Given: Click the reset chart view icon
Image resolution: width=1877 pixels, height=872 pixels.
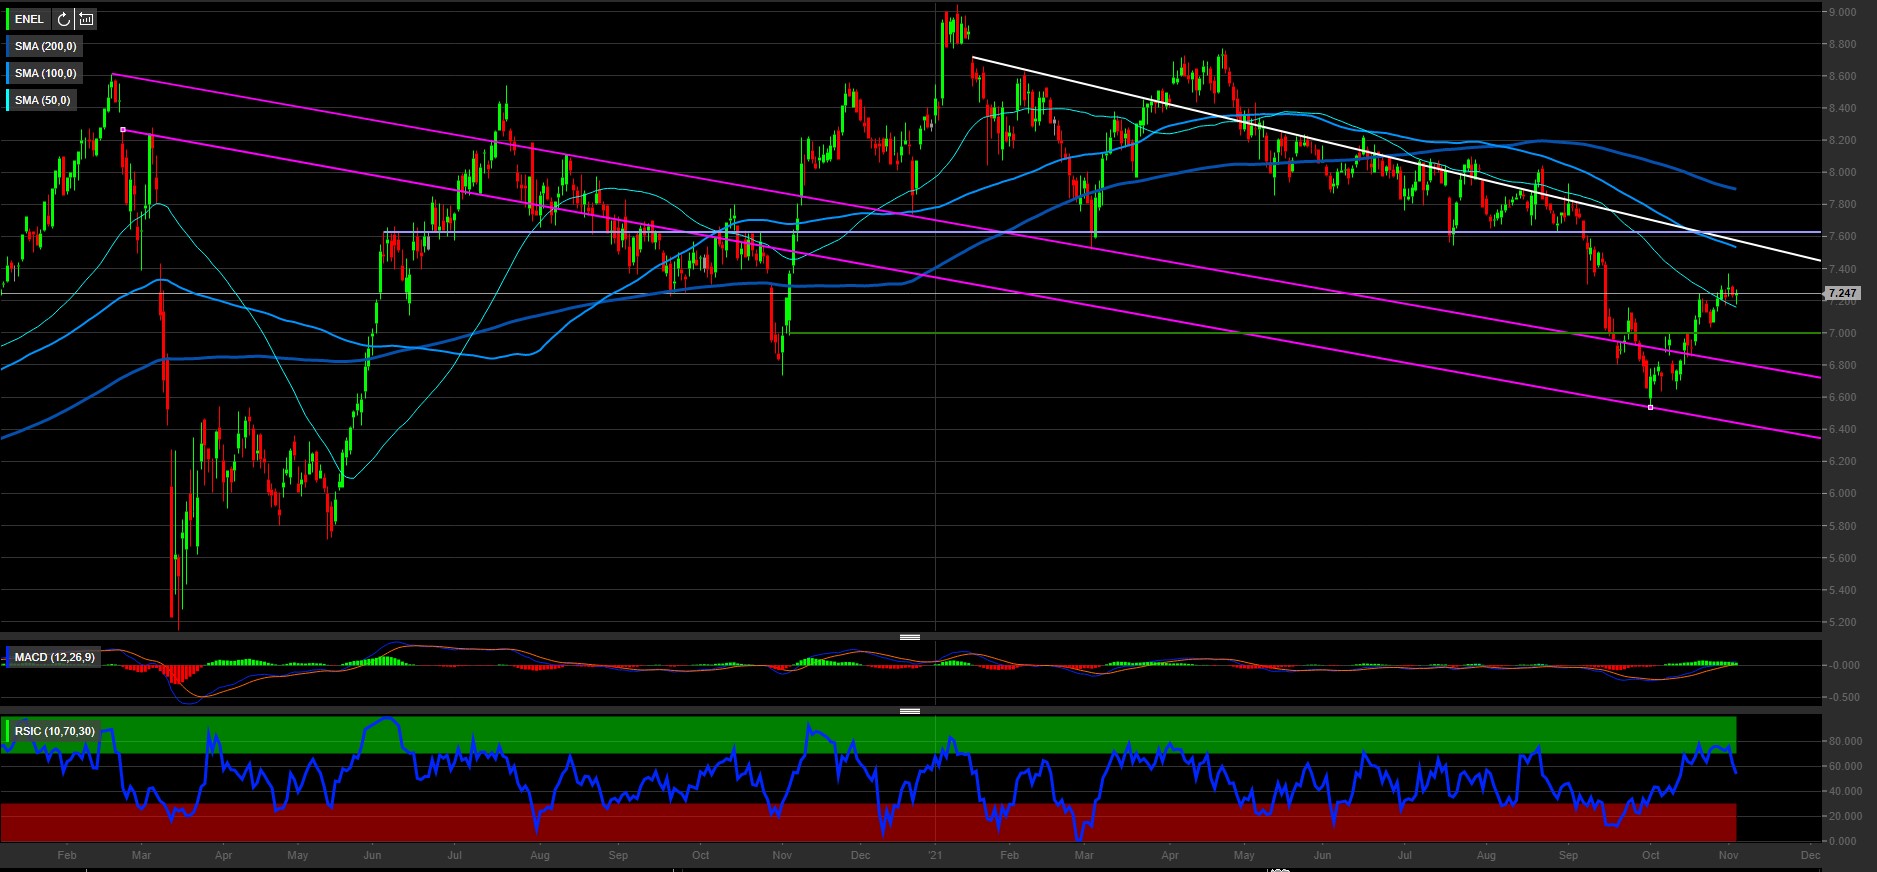Looking at the screenshot, I should click(x=87, y=19).
